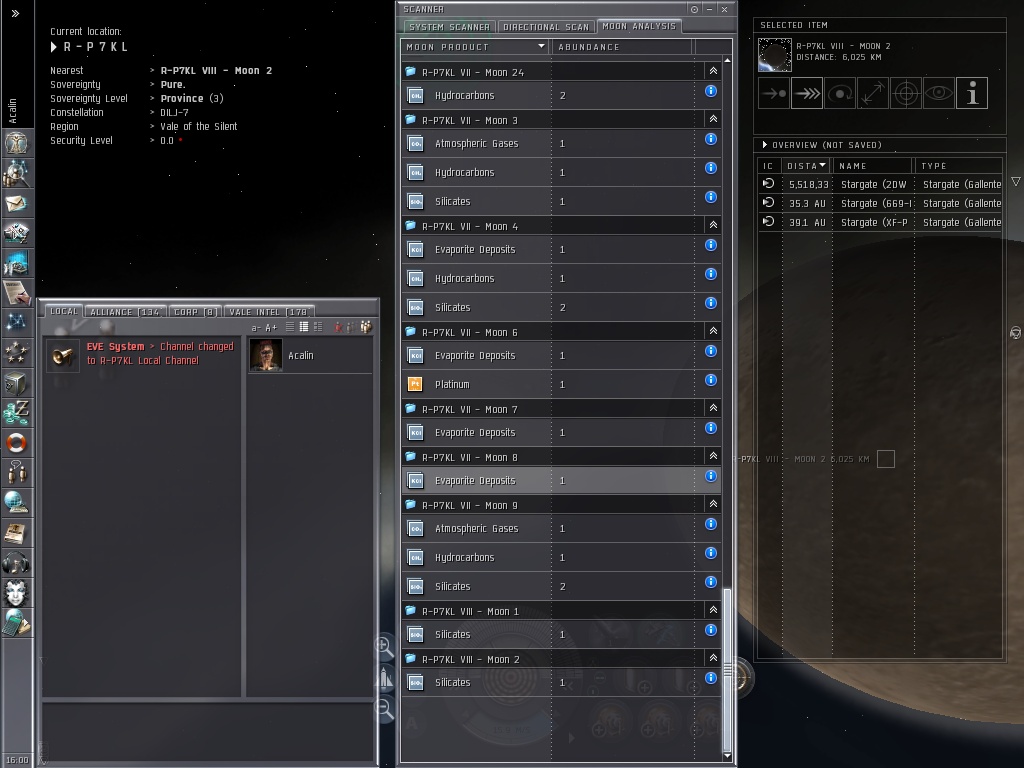Select the highlighted compact member list view
Screen dimensions: 1024x768
(304, 327)
